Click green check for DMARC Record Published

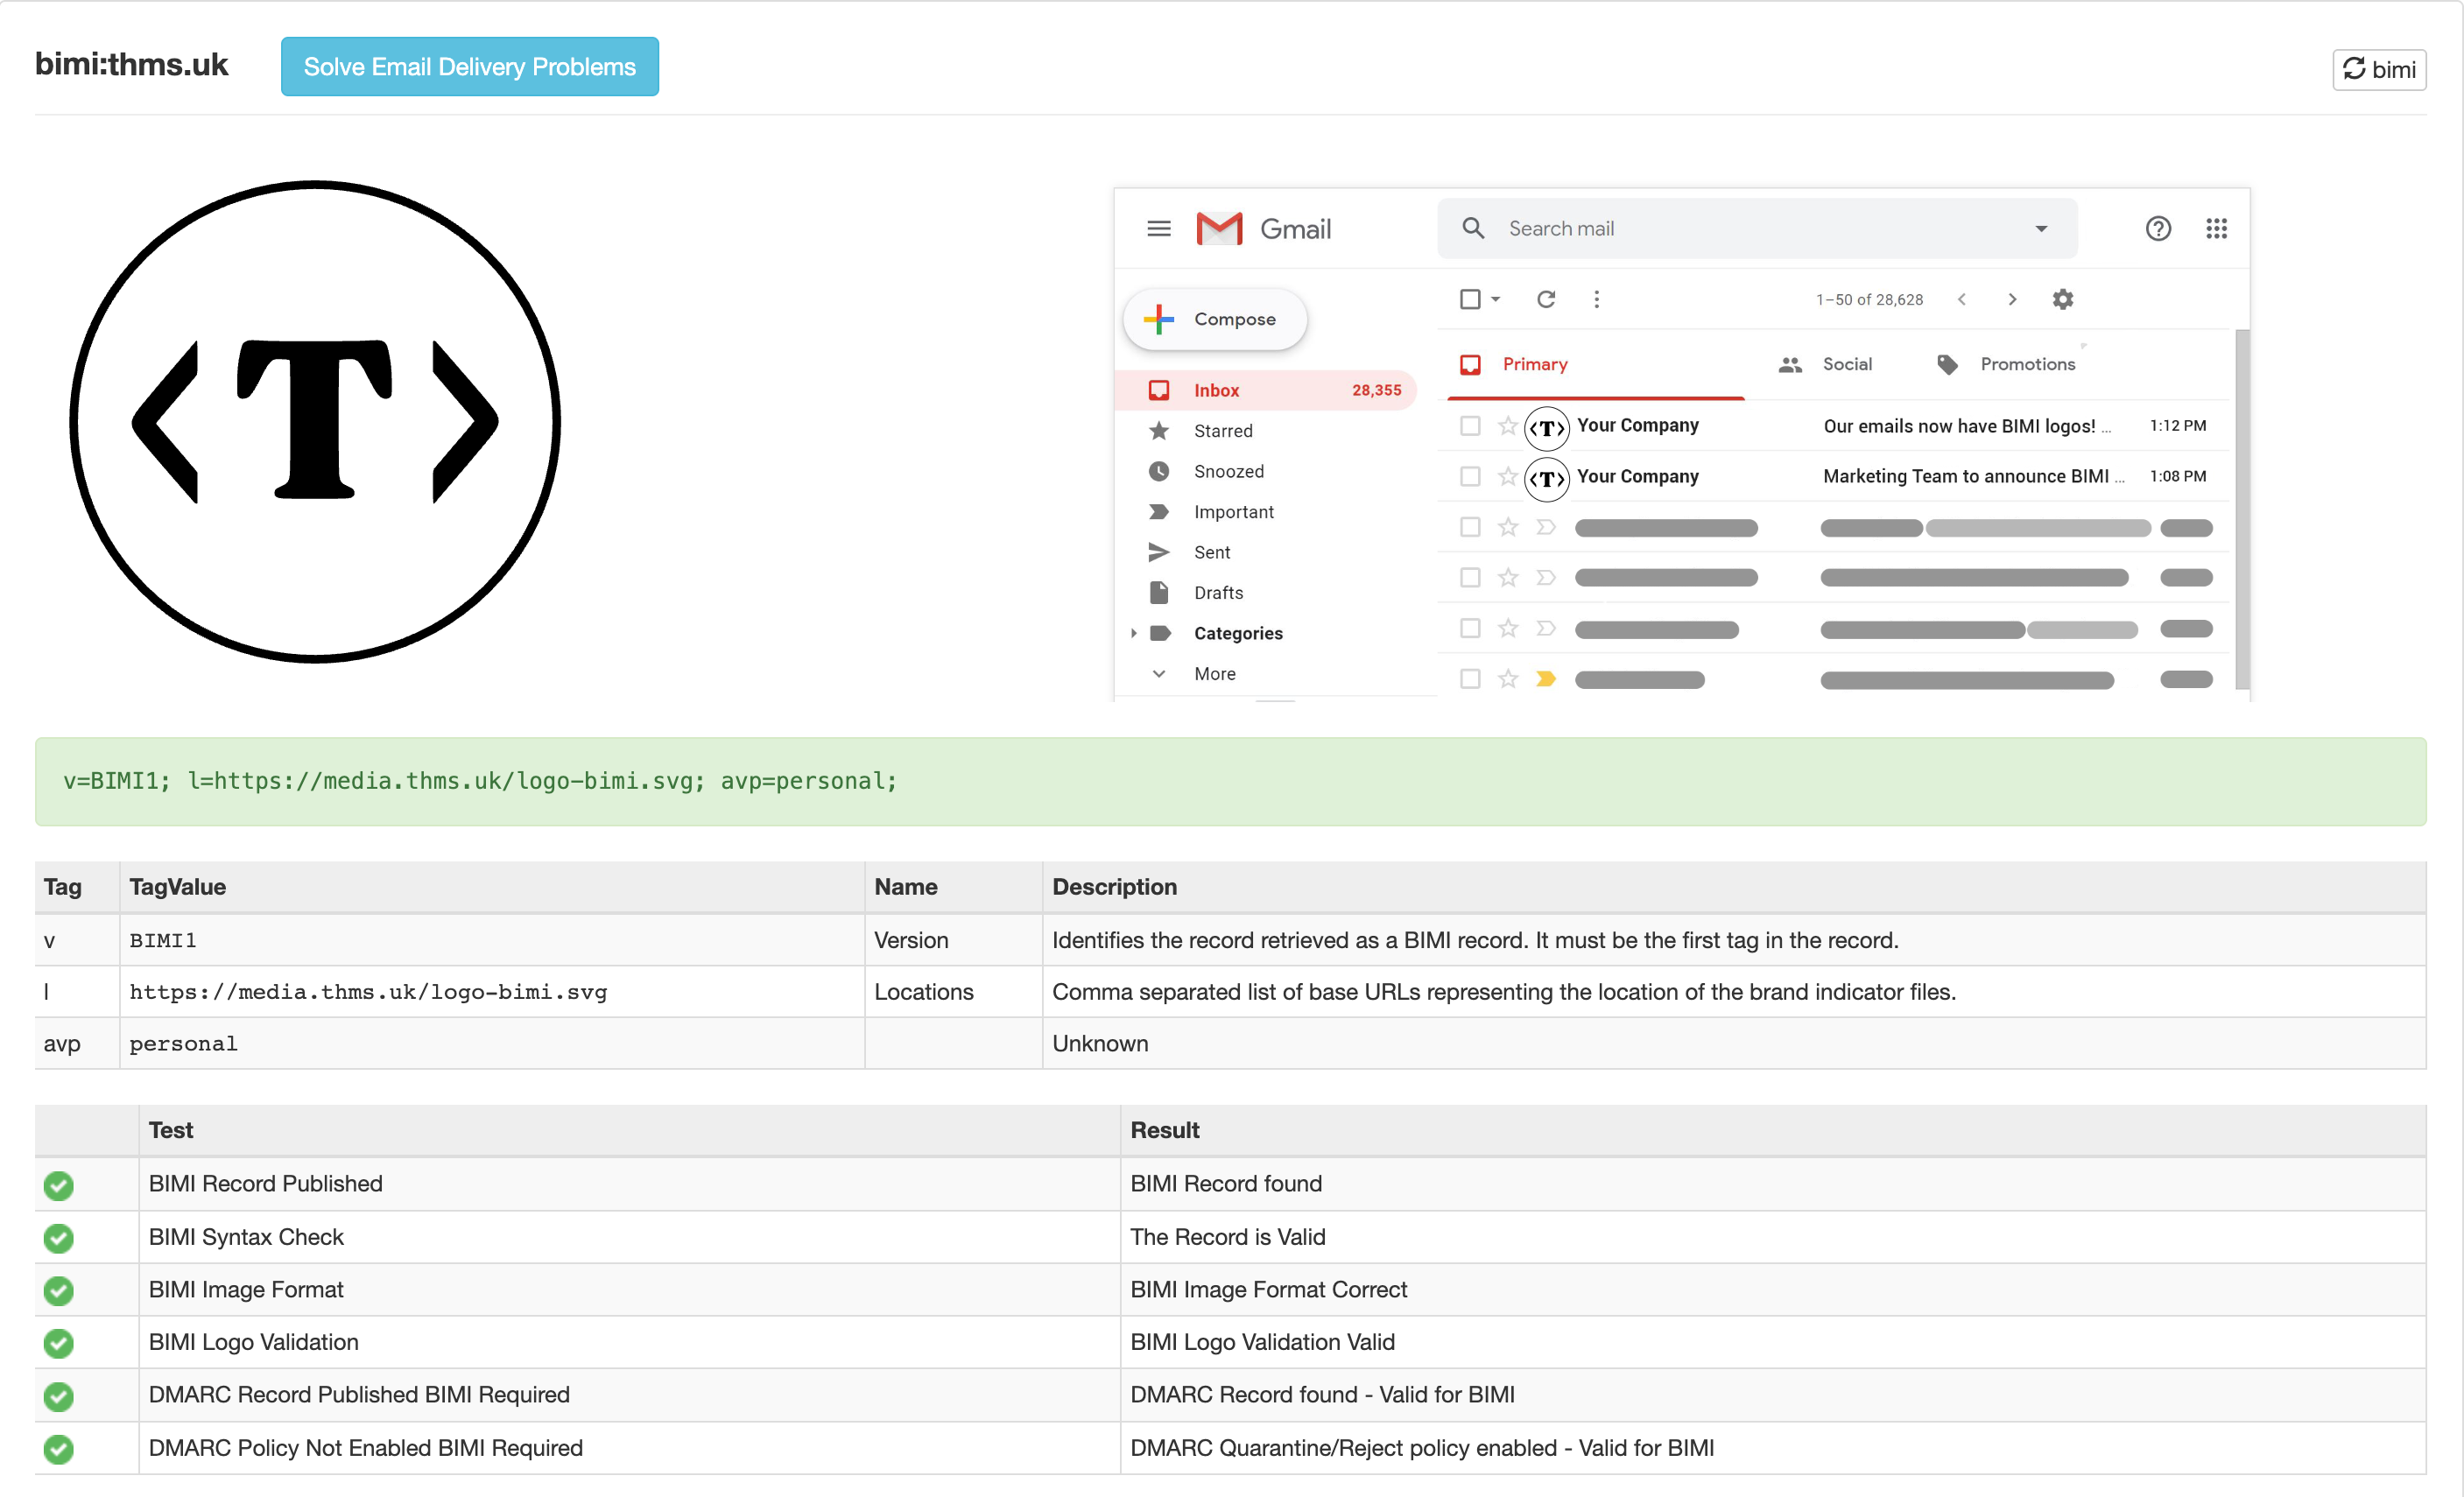pyautogui.click(x=59, y=1396)
